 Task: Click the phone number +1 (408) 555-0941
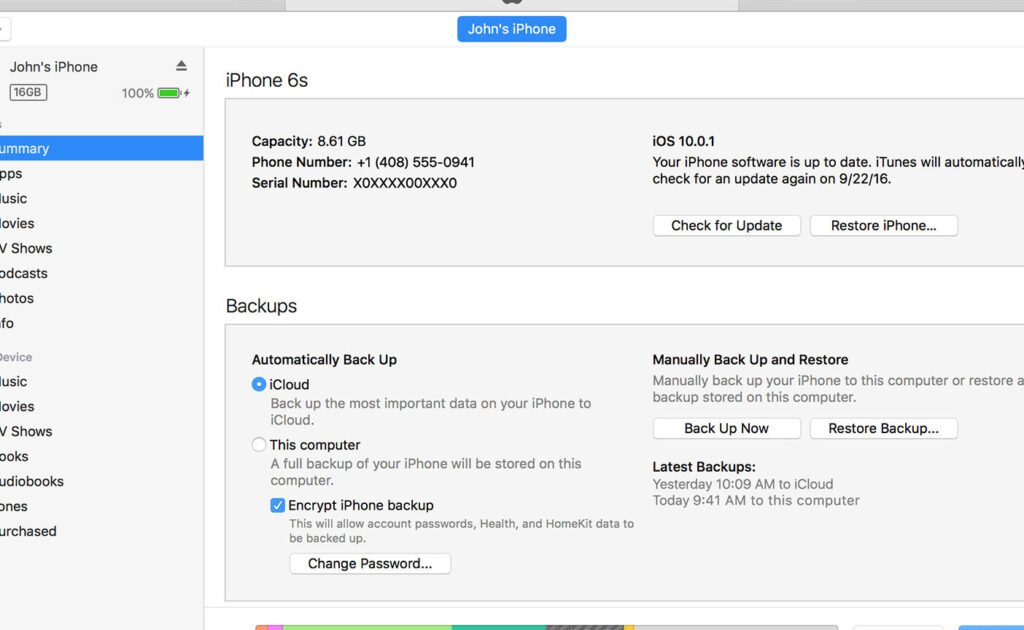point(415,162)
